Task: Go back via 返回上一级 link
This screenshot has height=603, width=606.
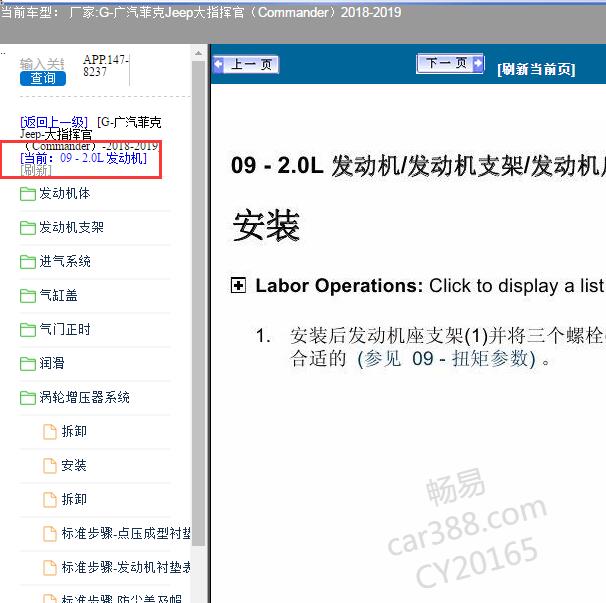Action: 54,122
